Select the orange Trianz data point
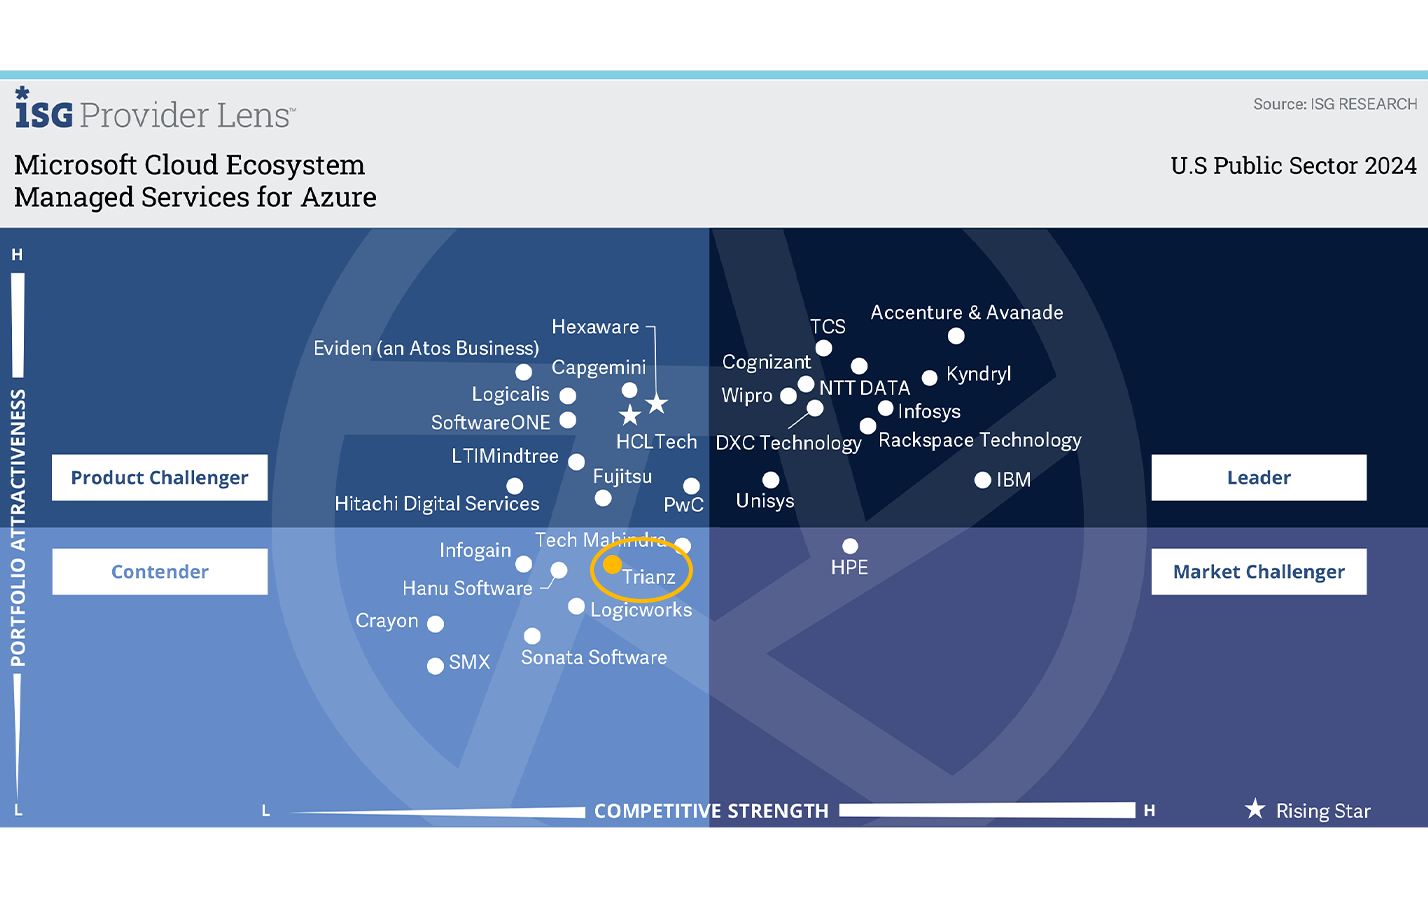 [612, 565]
